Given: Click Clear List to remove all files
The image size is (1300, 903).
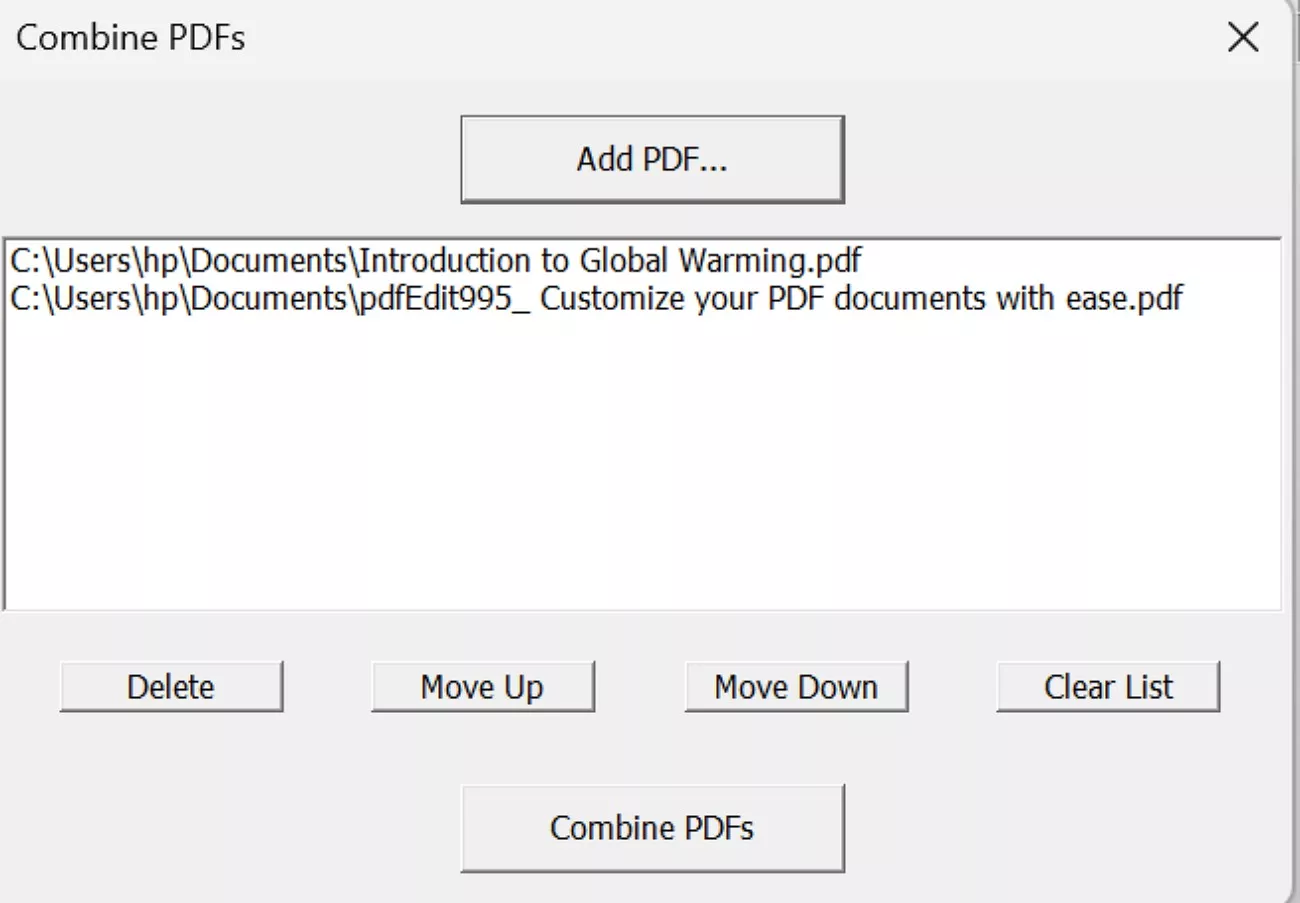Looking at the screenshot, I should (x=1106, y=686).
